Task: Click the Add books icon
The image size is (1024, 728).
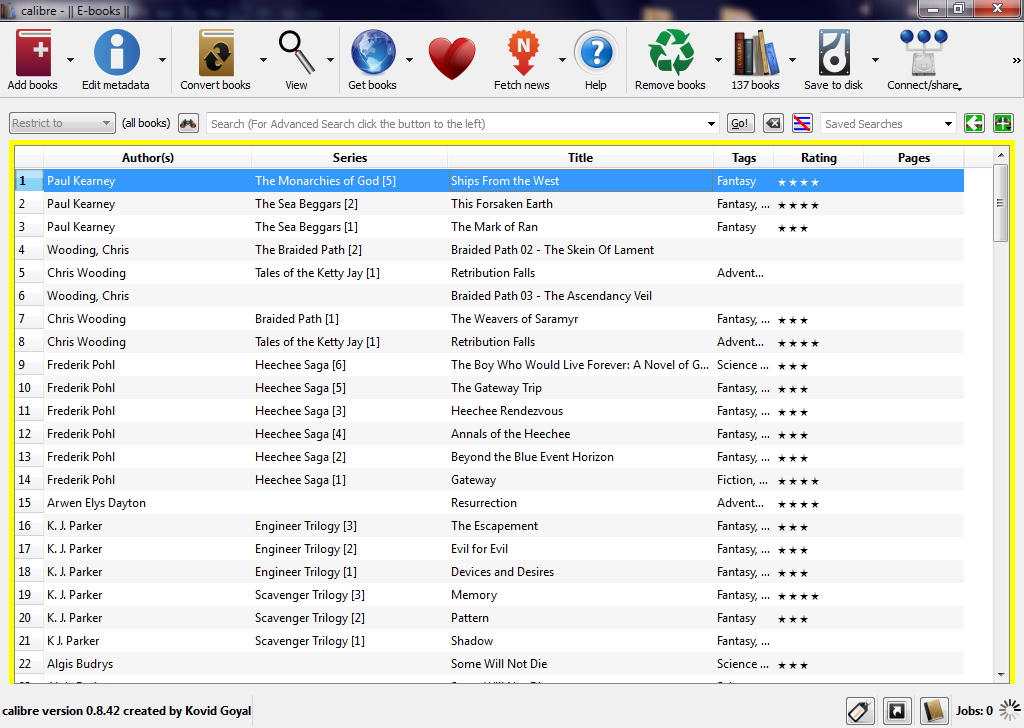Action: coord(33,52)
